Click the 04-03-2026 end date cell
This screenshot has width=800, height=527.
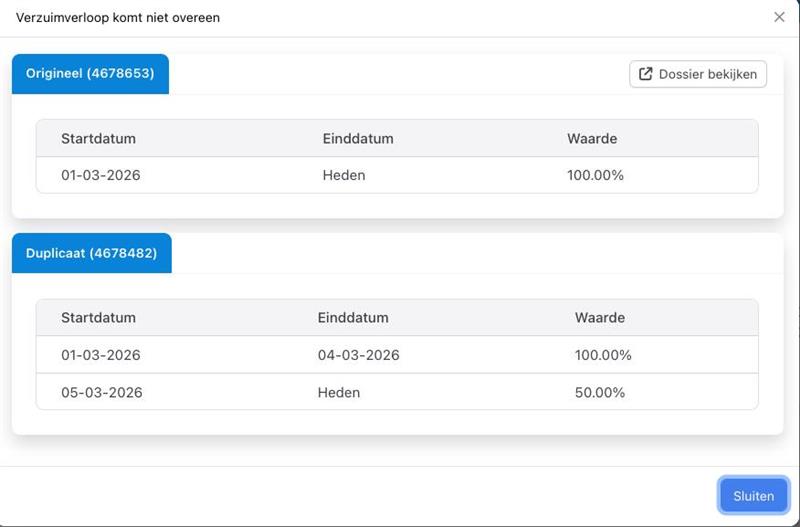tap(358, 355)
